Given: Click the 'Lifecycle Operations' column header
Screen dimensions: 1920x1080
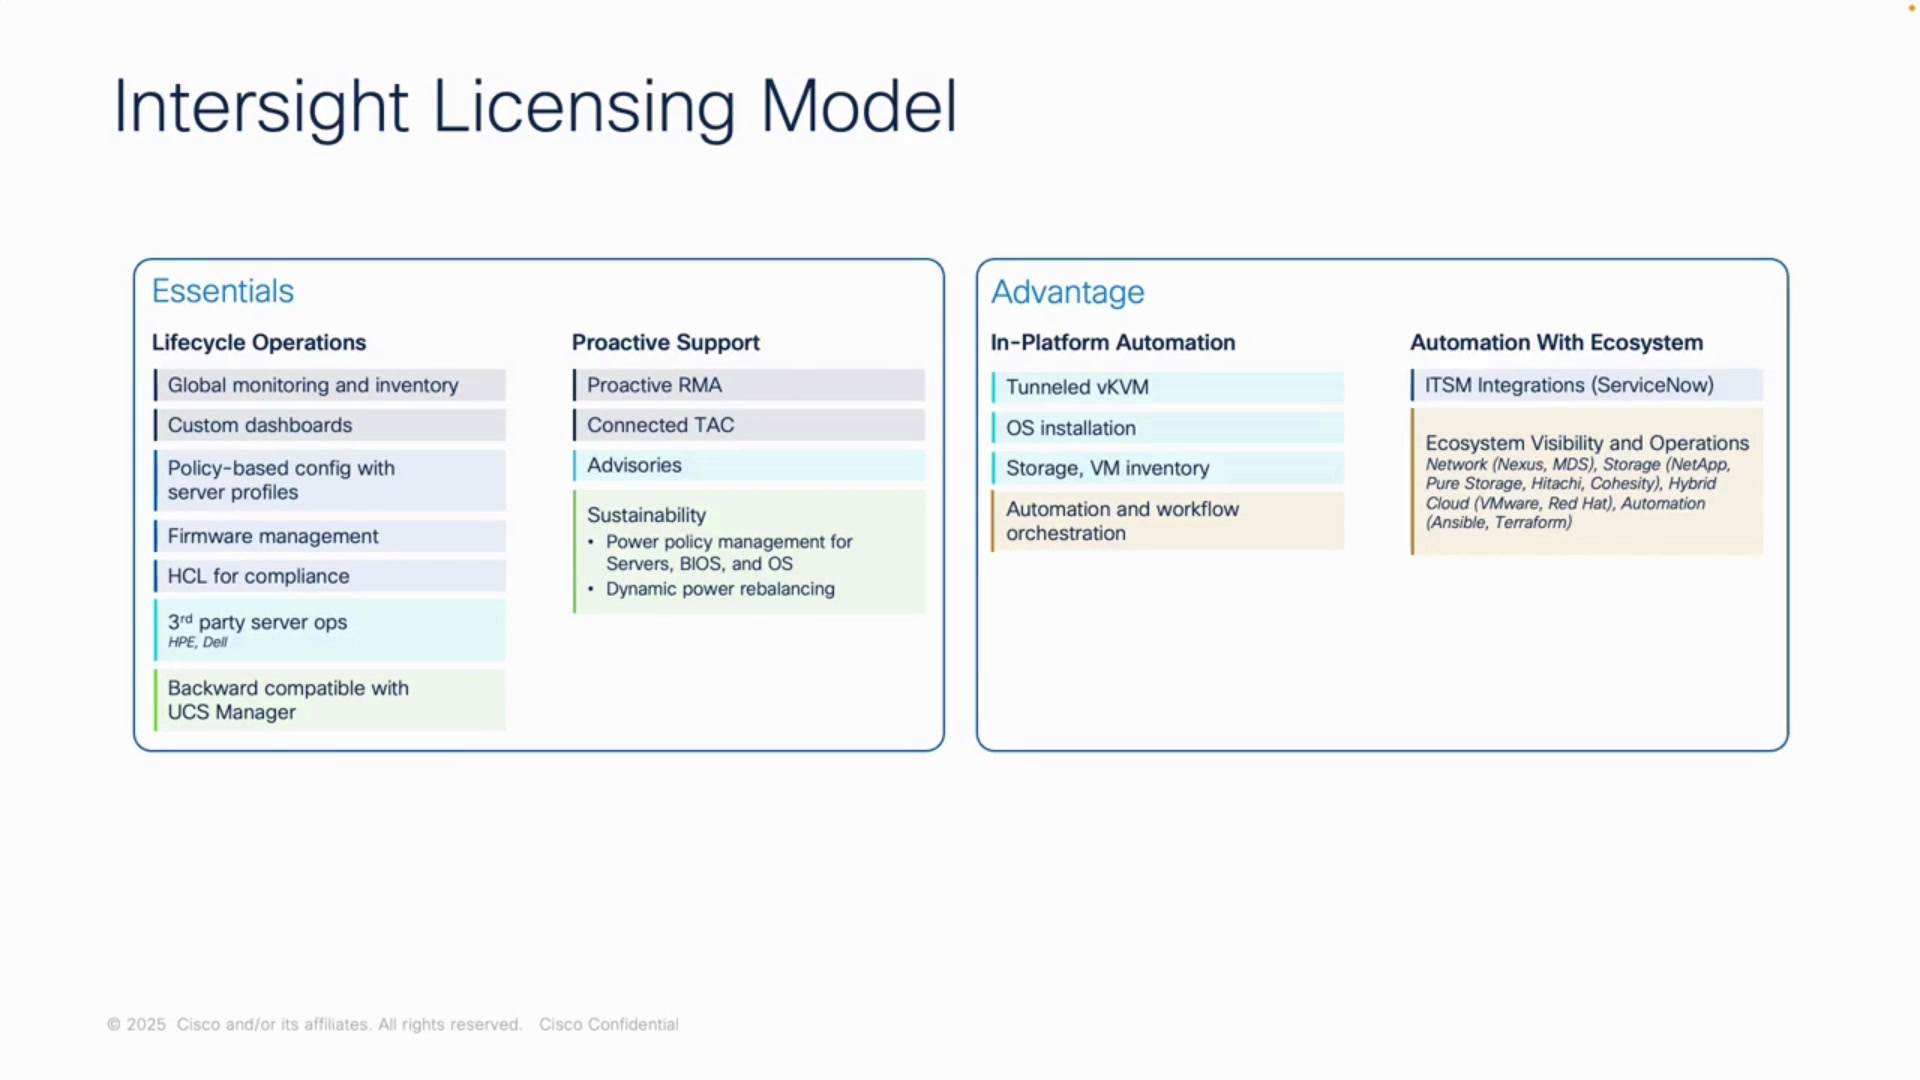Looking at the screenshot, I should coord(259,342).
